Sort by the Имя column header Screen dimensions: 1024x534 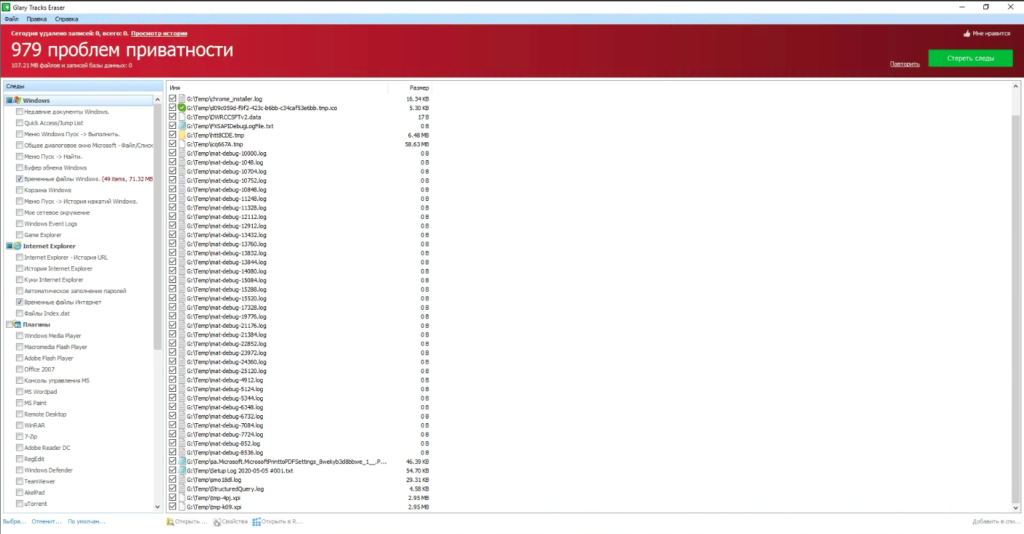[278, 87]
